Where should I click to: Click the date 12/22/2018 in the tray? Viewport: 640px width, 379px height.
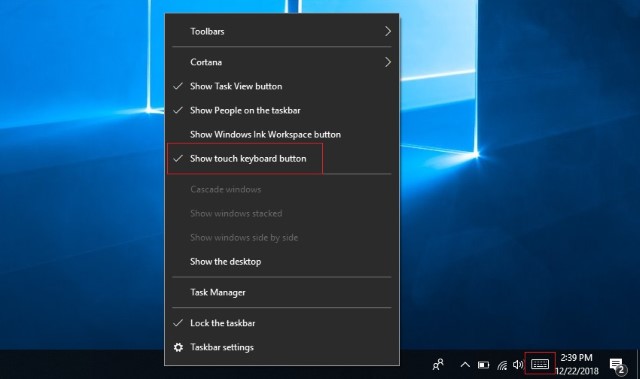pyautogui.click(x=576, y=371)
